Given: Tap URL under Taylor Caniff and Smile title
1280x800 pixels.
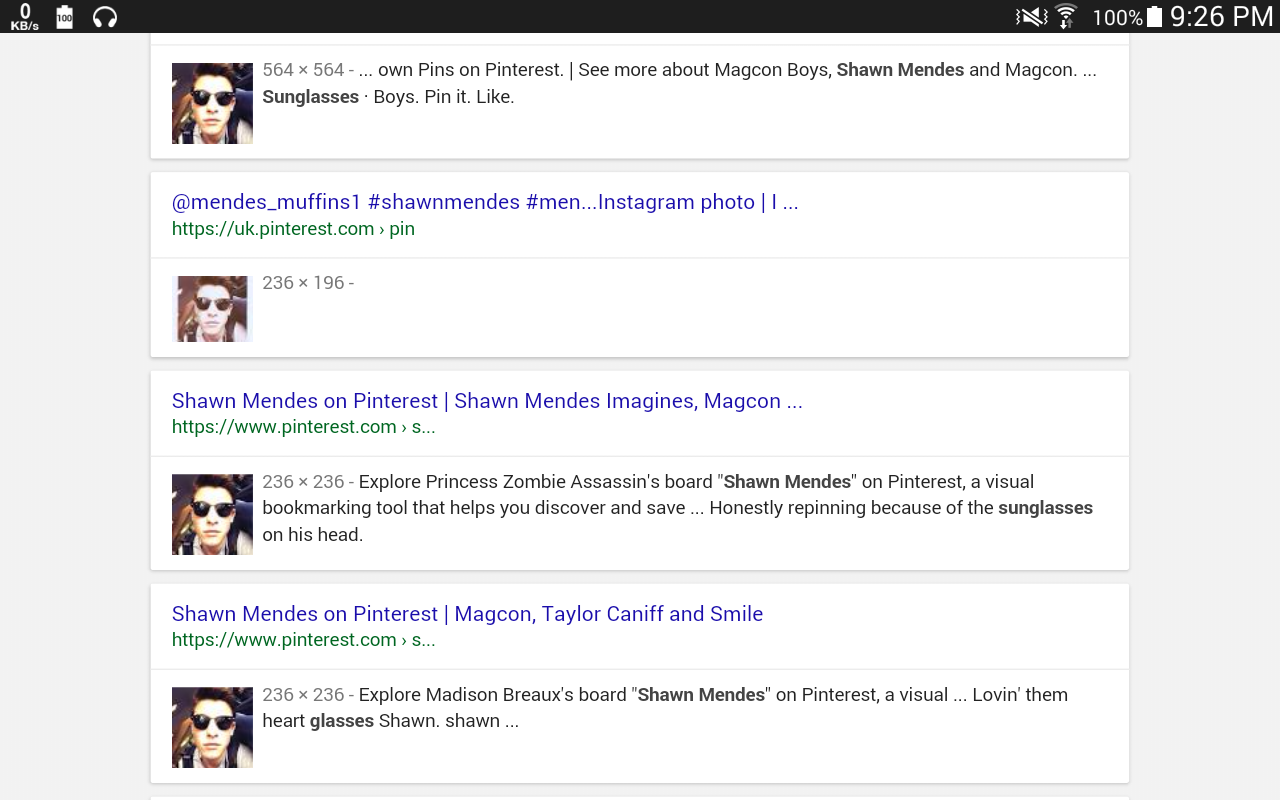Looking at the screenshot, I should [x=304, y=640].
